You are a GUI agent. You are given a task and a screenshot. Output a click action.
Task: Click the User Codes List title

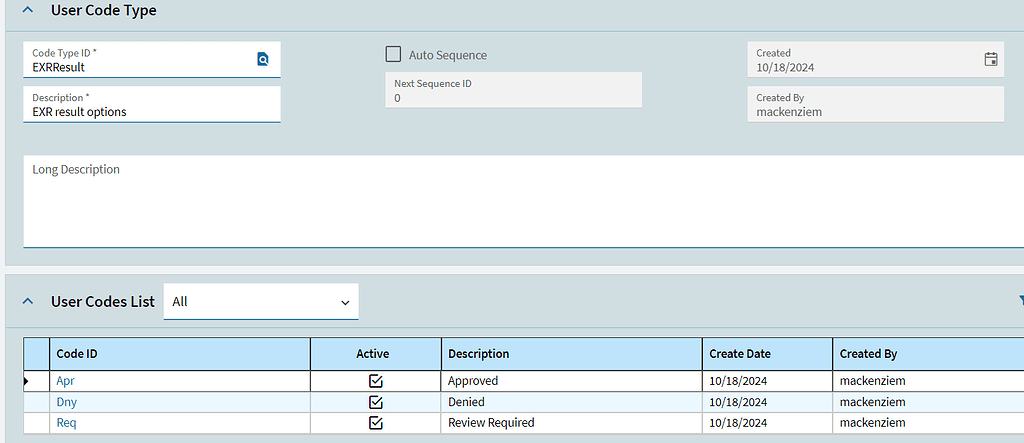tap(103, 301)
